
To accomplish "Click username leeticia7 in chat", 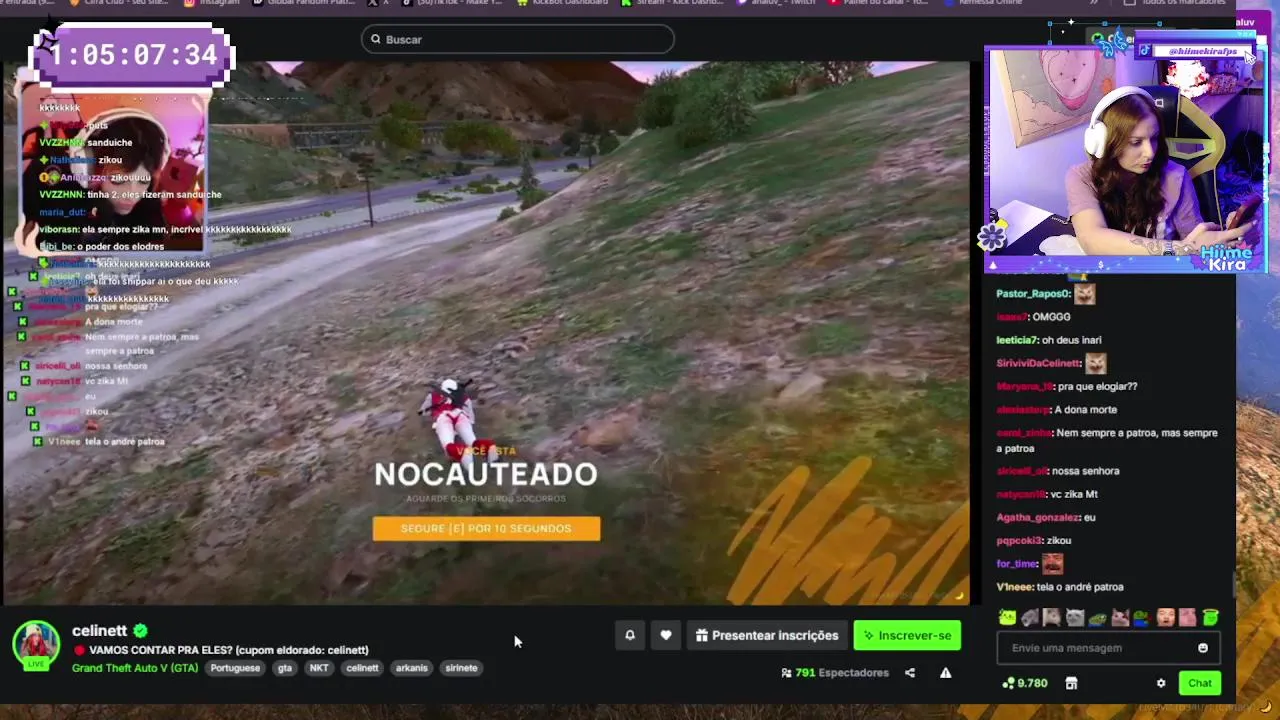I will (x=1018, y=340).
